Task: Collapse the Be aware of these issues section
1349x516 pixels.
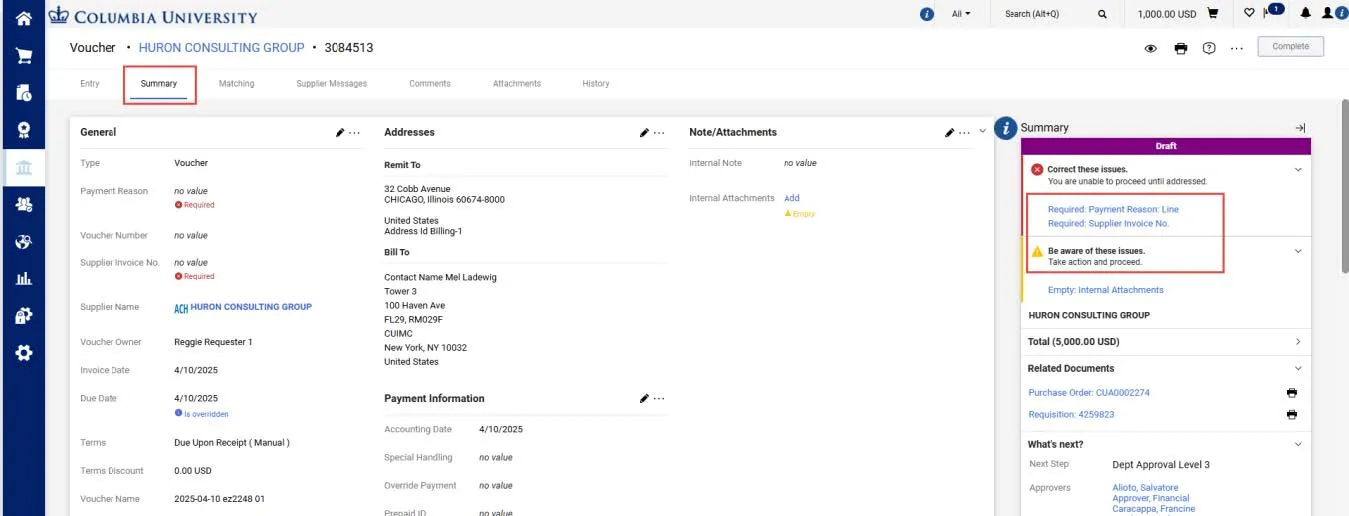Action: 1298,251
